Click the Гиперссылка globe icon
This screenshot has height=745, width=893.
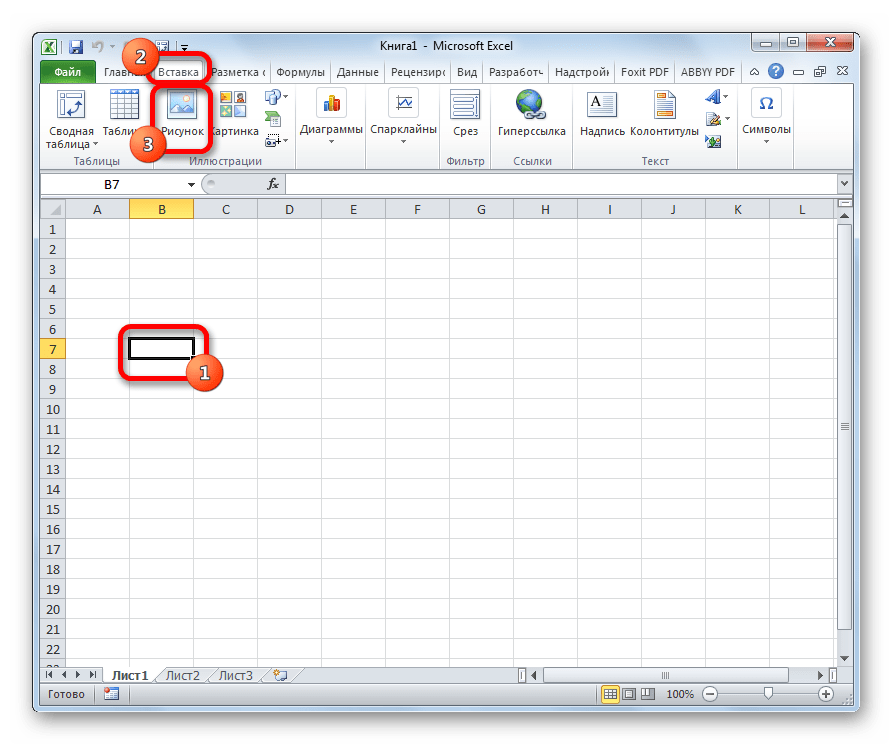(530, 105)
